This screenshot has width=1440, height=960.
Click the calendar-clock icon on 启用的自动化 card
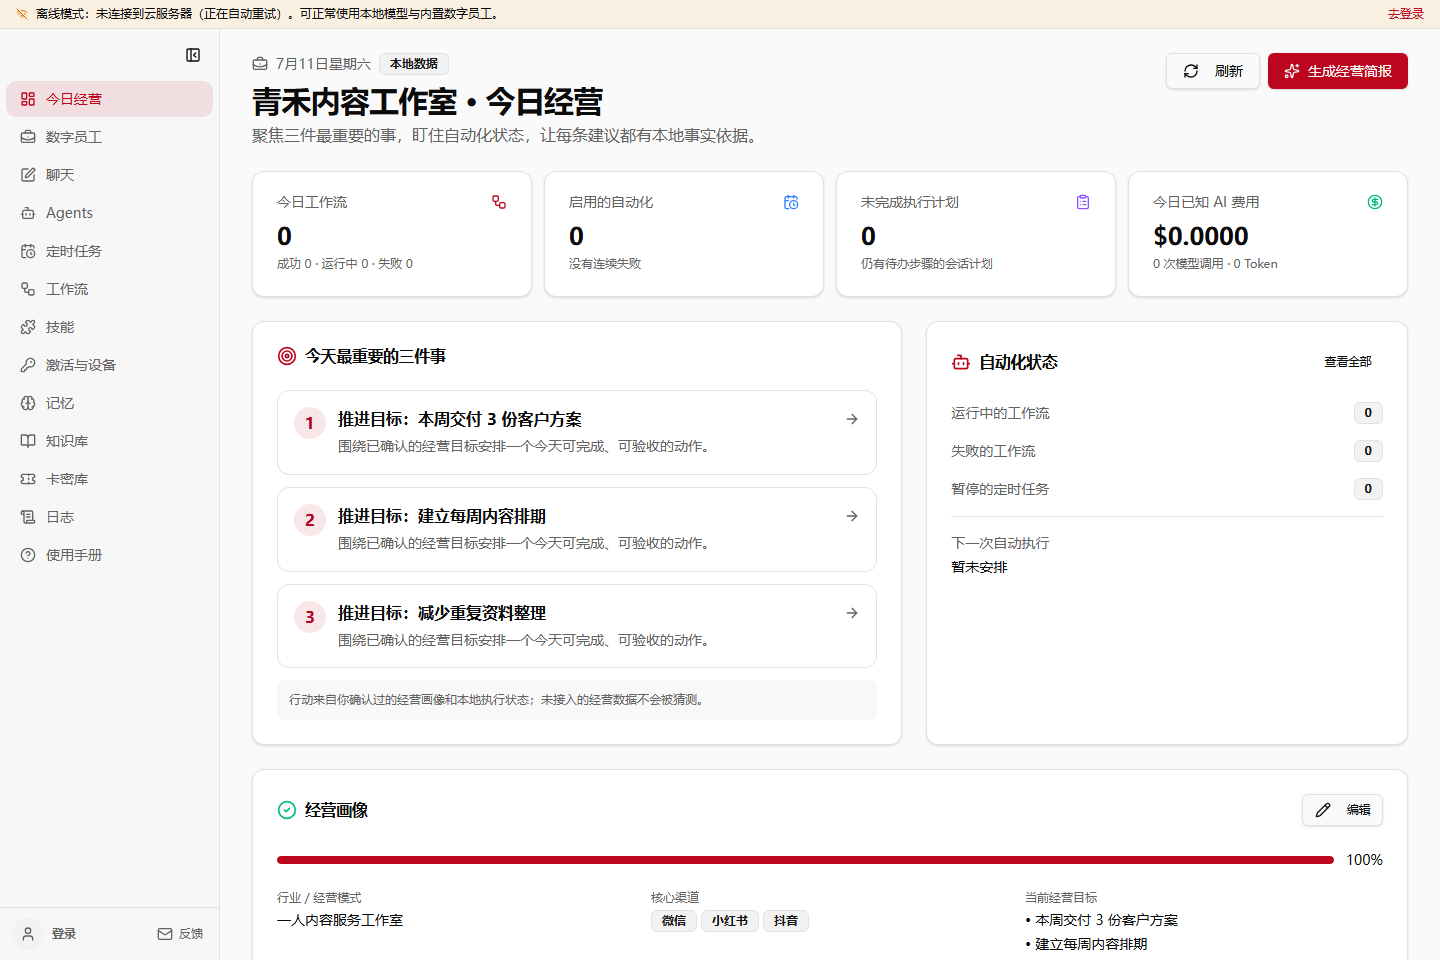(x=791, y=202)
